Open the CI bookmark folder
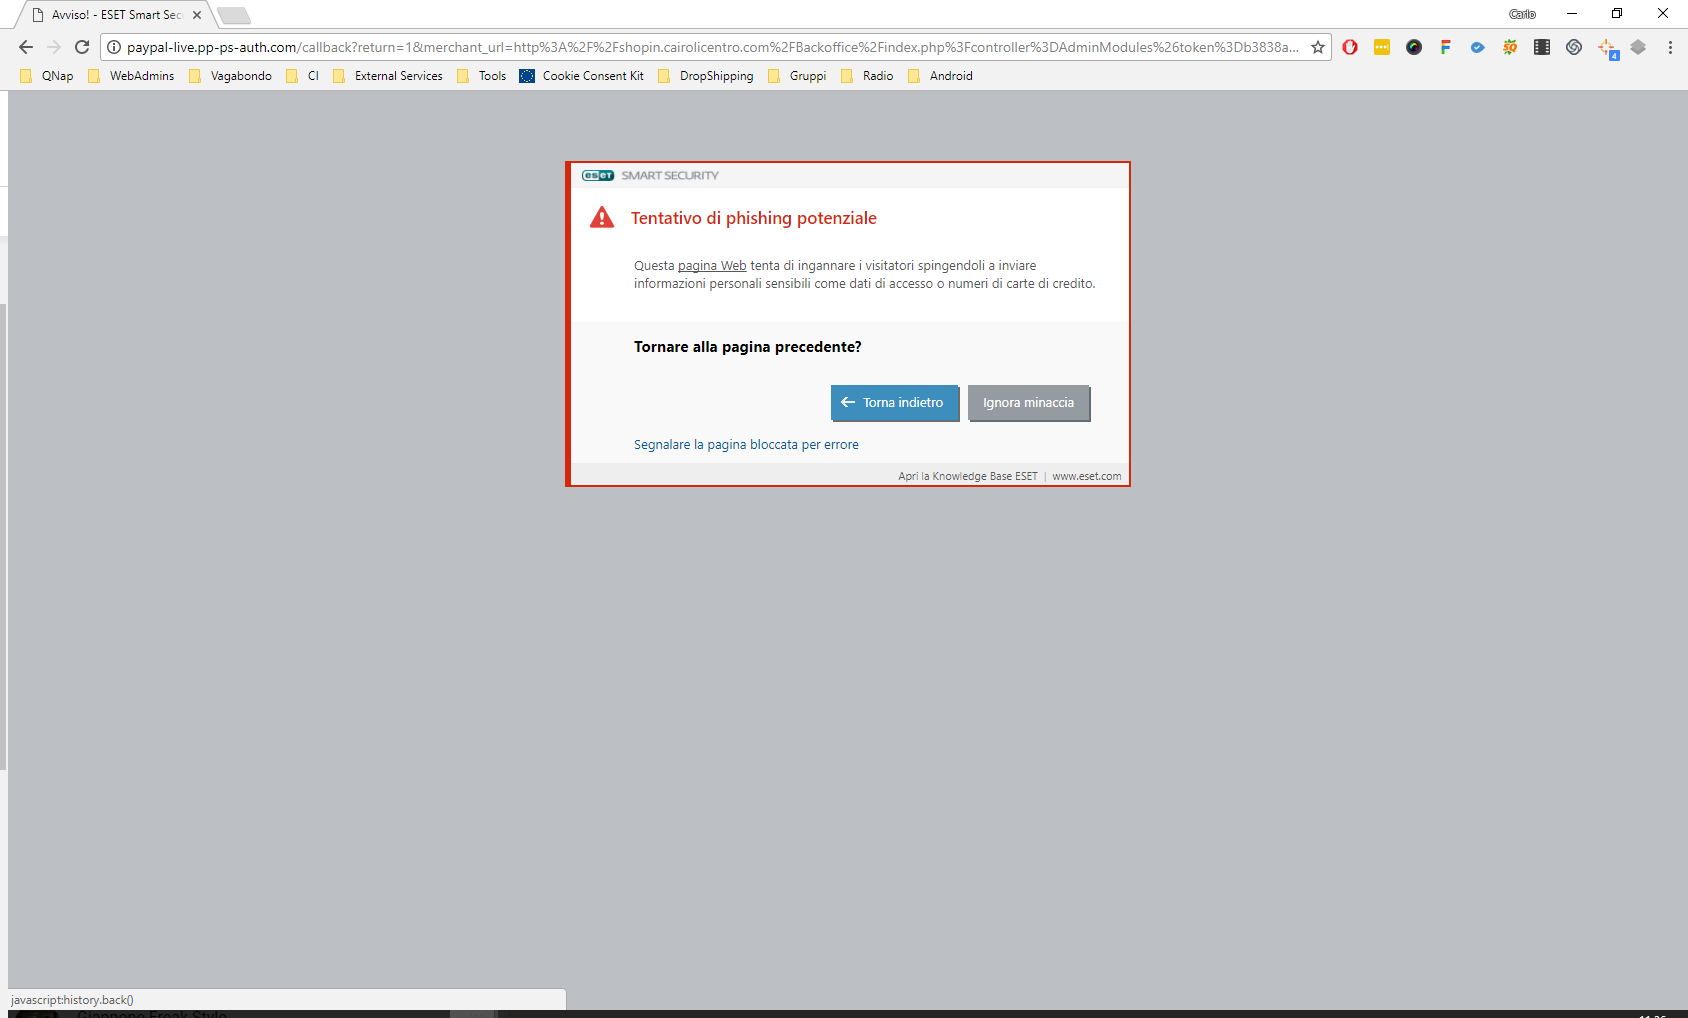This screenshot has height=1018, width=1688. point(302,76)
